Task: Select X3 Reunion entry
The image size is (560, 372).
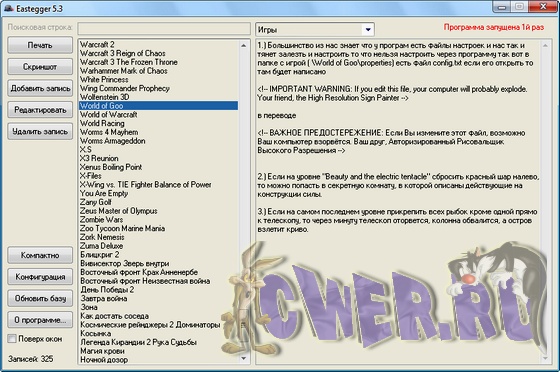Action: pos(158,158)
